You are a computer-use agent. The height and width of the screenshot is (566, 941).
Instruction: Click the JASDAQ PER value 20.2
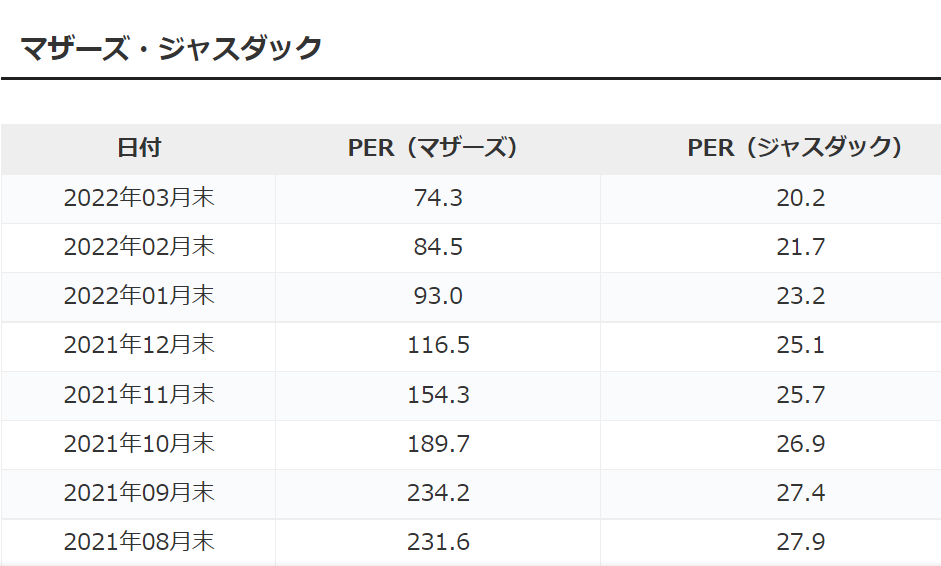click(x=800, y=198)
